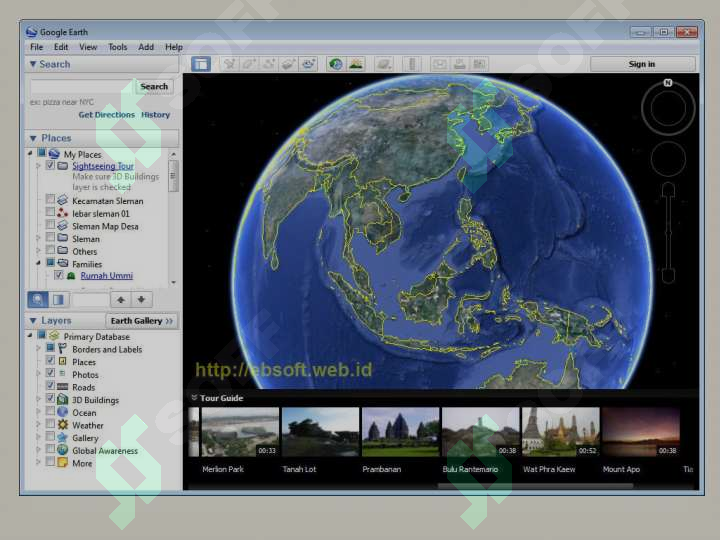The height and width of the screenshot is (540, 720).
Task: Toggle the Borders and Labels layer checkbox
Action: point(51,348)
